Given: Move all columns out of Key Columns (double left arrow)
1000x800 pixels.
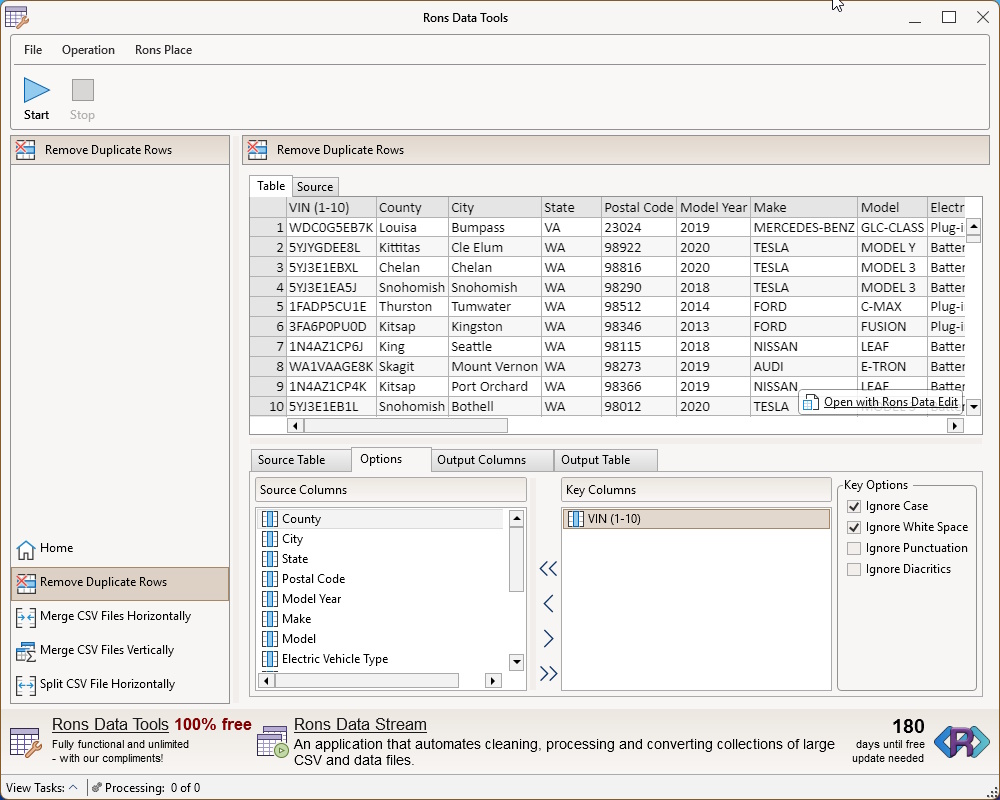Looking at the screenshot, I should coord(548,568).
